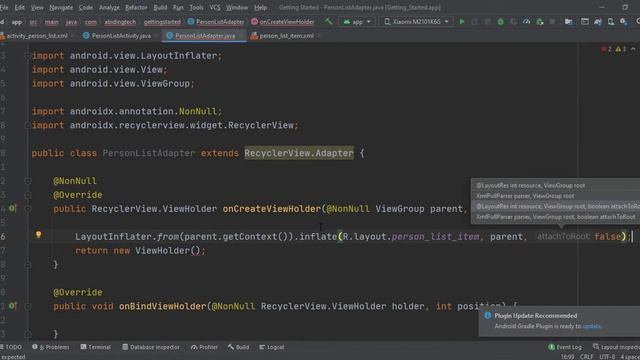Open the Build tool window

click(239, 347)
